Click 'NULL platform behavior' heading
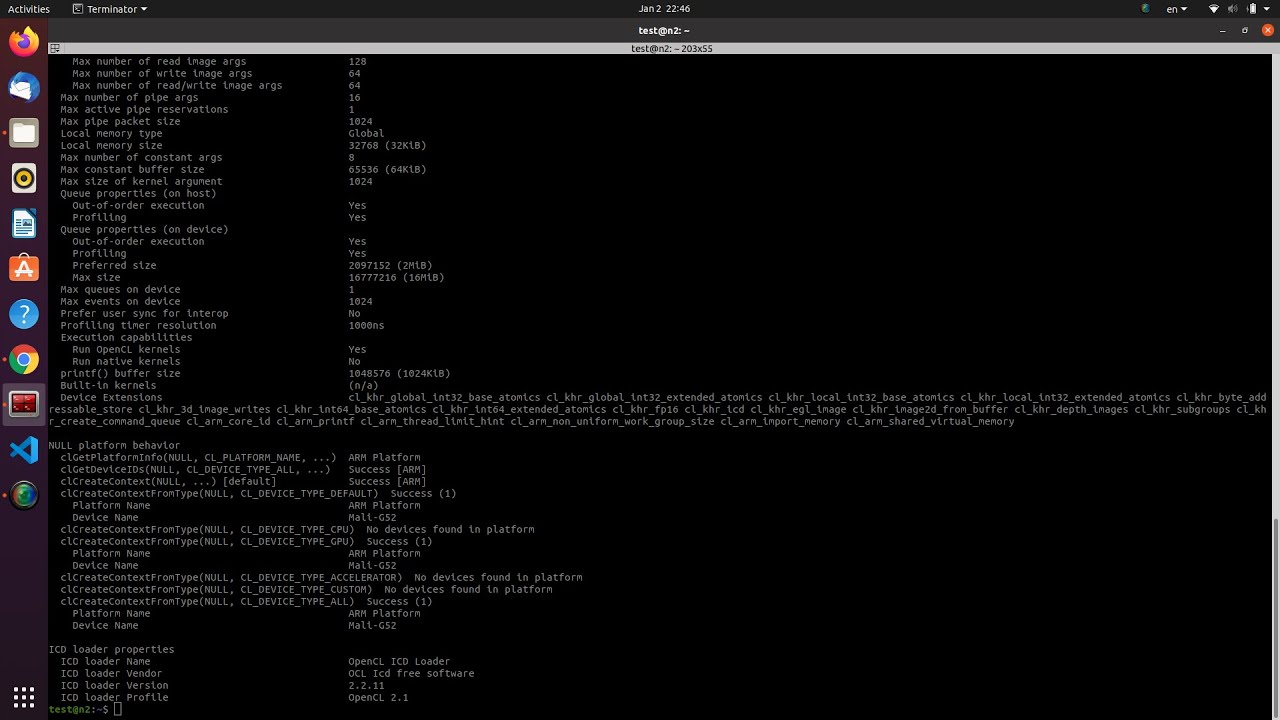Image resolution: width=1280 pixels, height=720 pixels. coord(114,445)
